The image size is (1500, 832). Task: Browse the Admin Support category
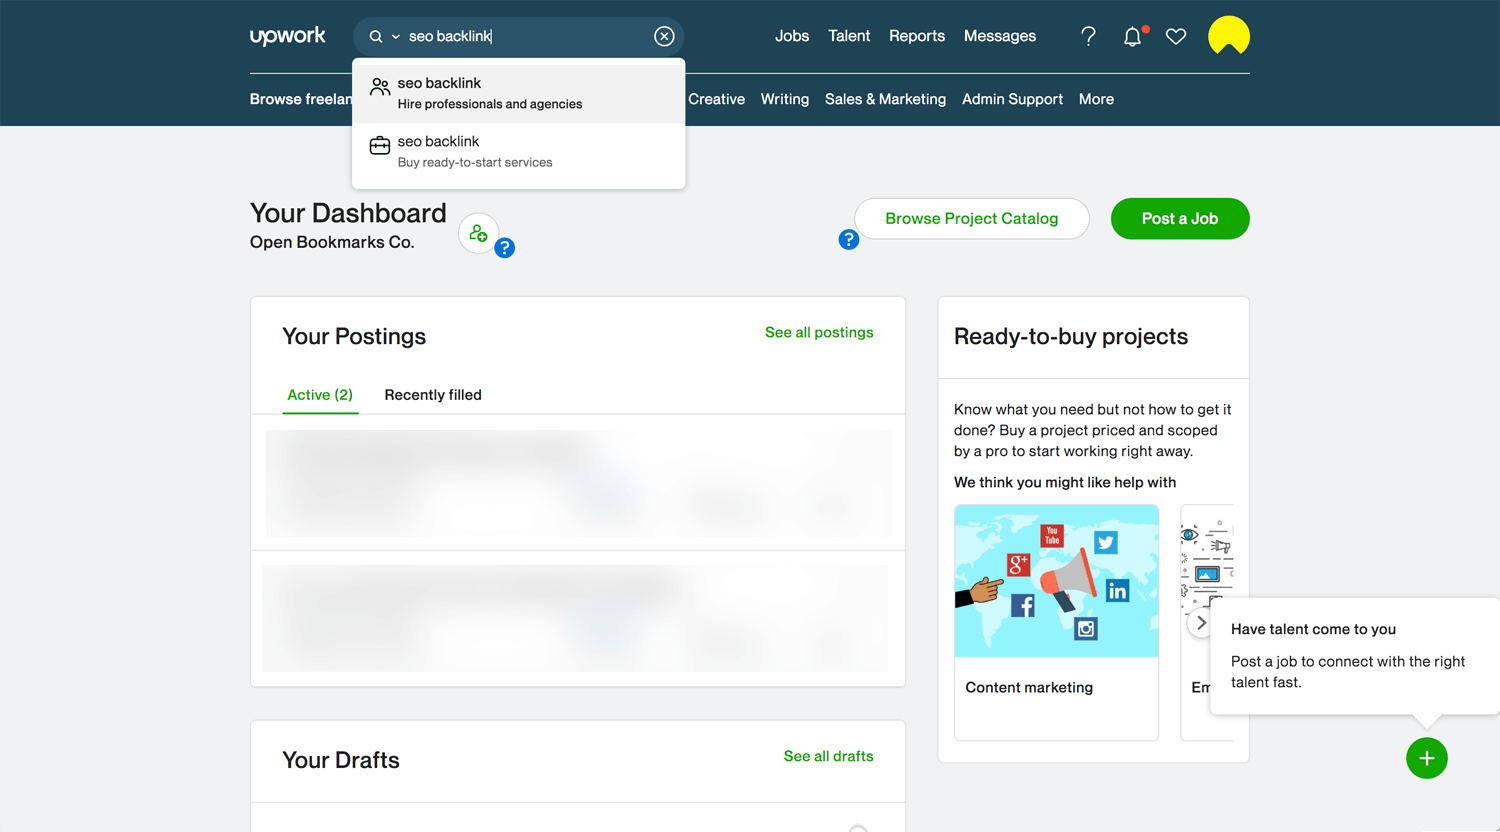[1012, 99]
